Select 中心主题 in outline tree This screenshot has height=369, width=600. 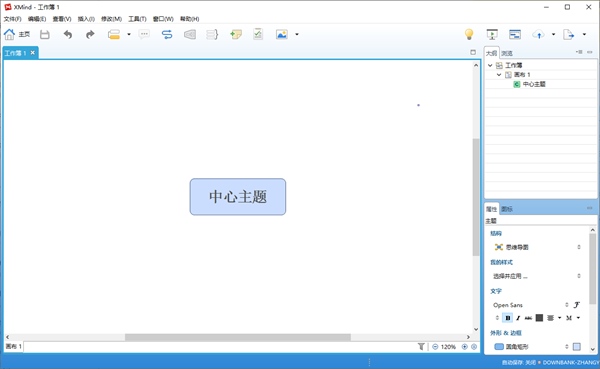pos(534,84)
